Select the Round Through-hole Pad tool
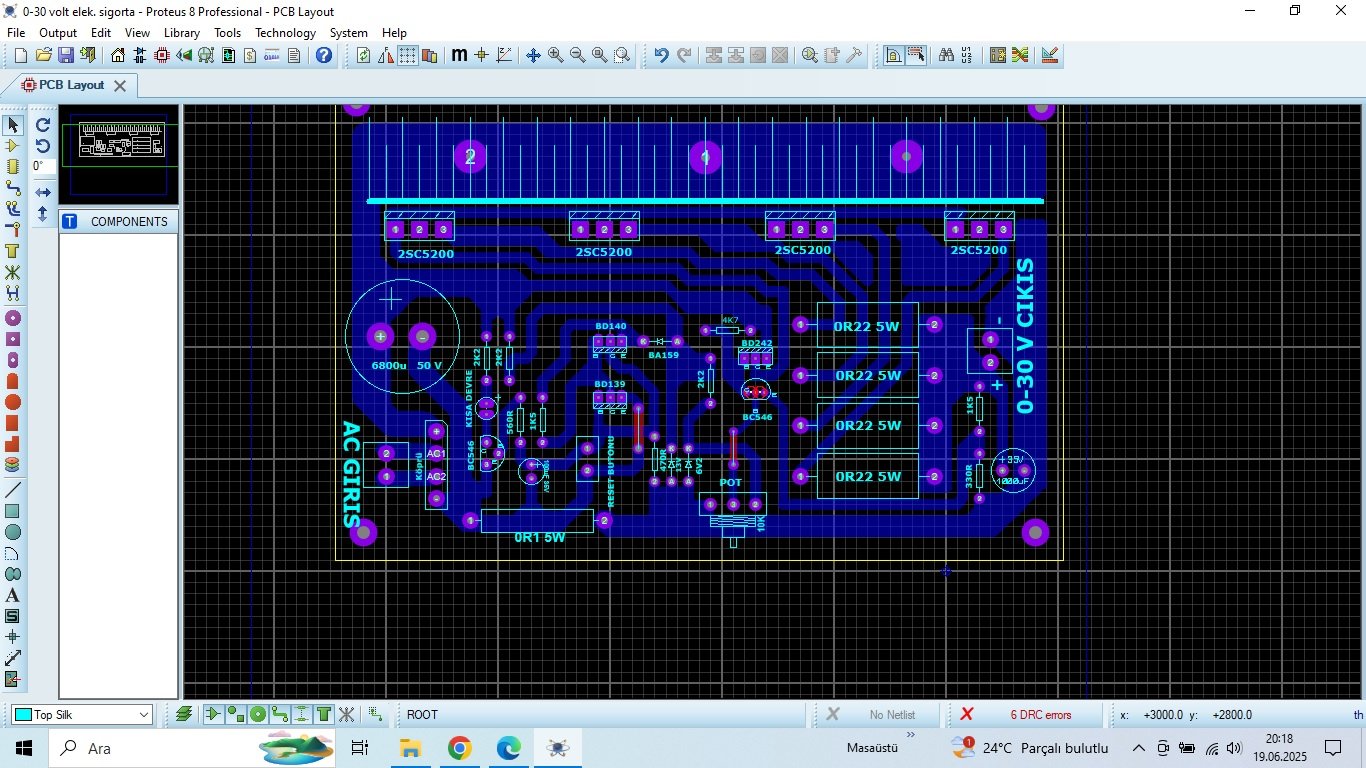Screen dimensions: 1366x768 [x=13, y=318]
